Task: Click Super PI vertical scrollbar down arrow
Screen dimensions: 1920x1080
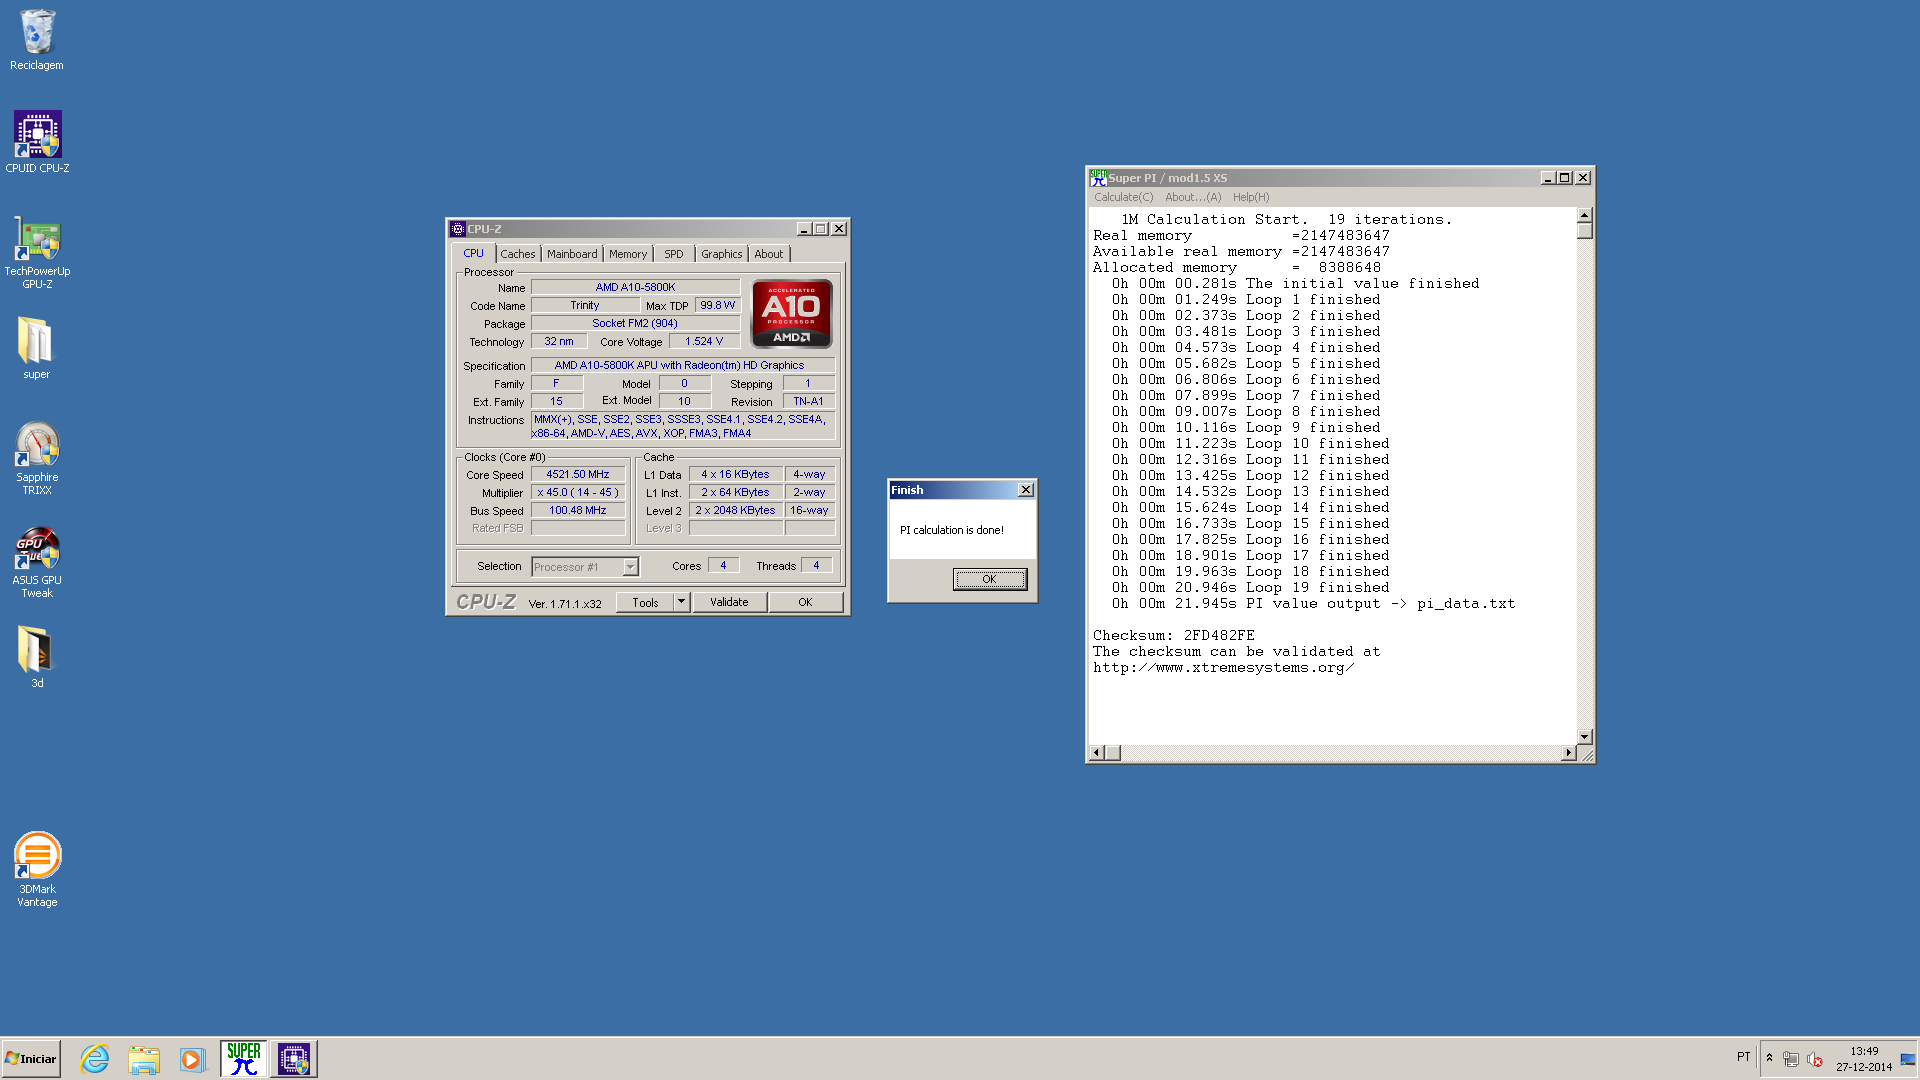Action: coord(1584,737)
